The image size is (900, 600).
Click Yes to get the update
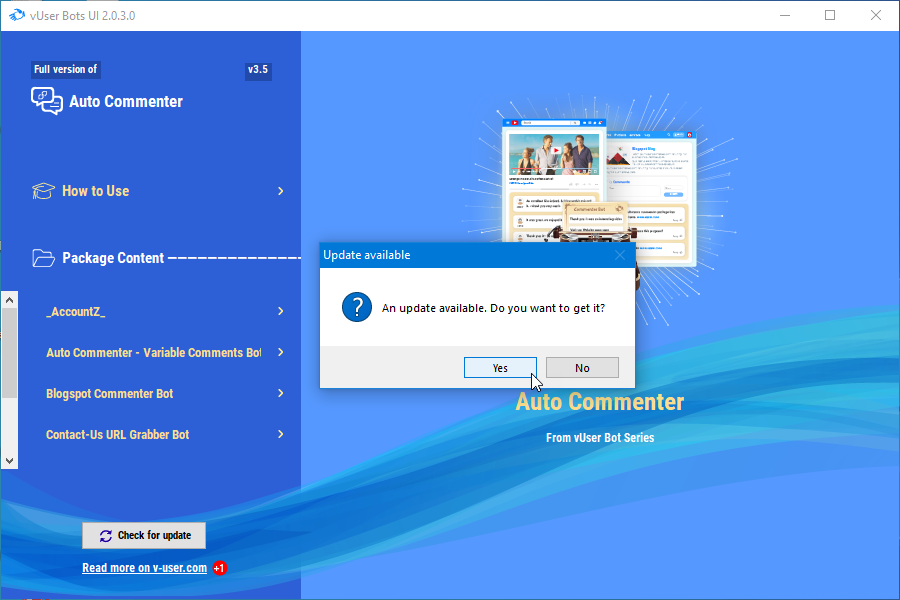point(500,367)
